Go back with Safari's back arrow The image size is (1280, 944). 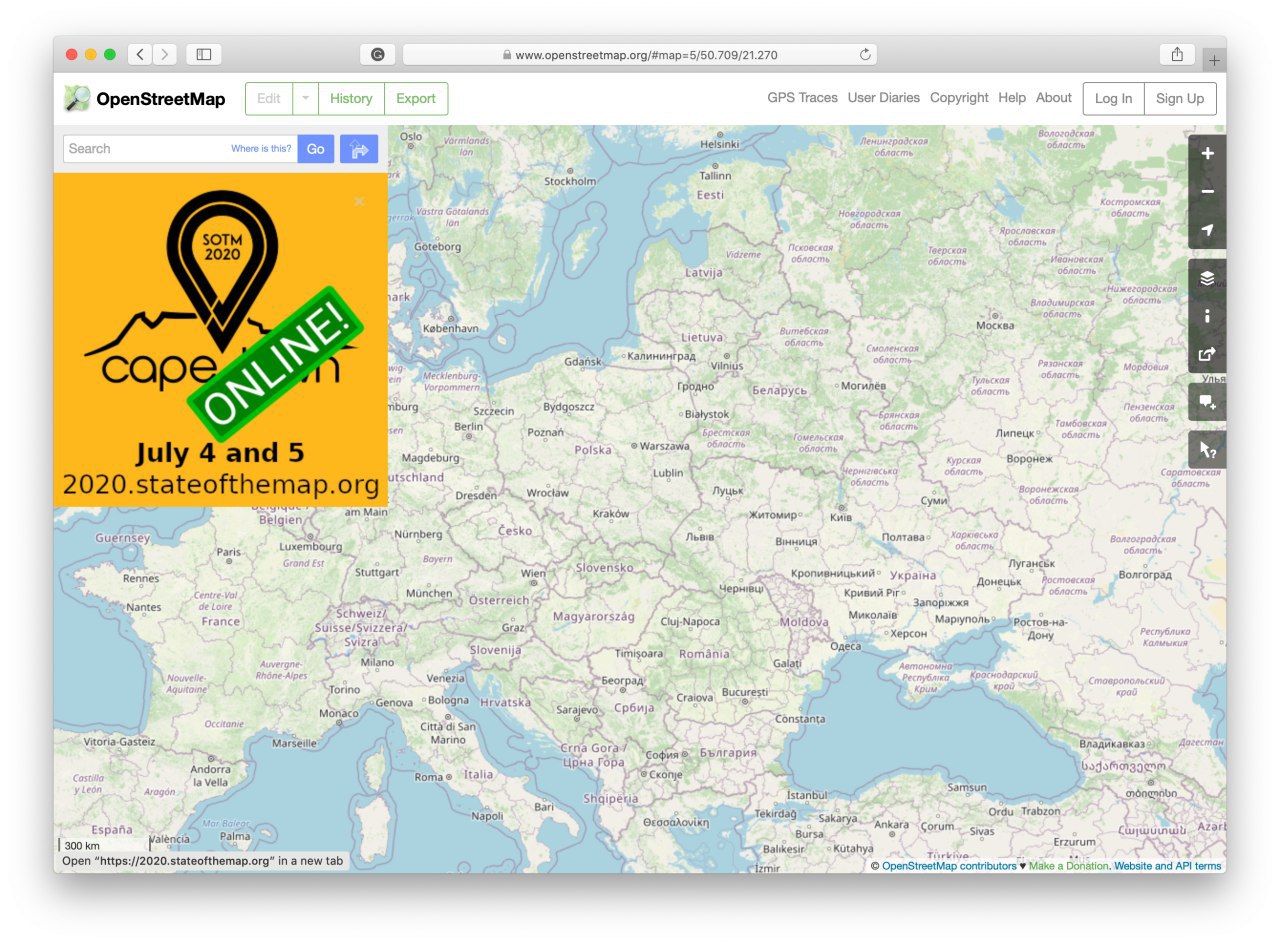tap(140, 54)
